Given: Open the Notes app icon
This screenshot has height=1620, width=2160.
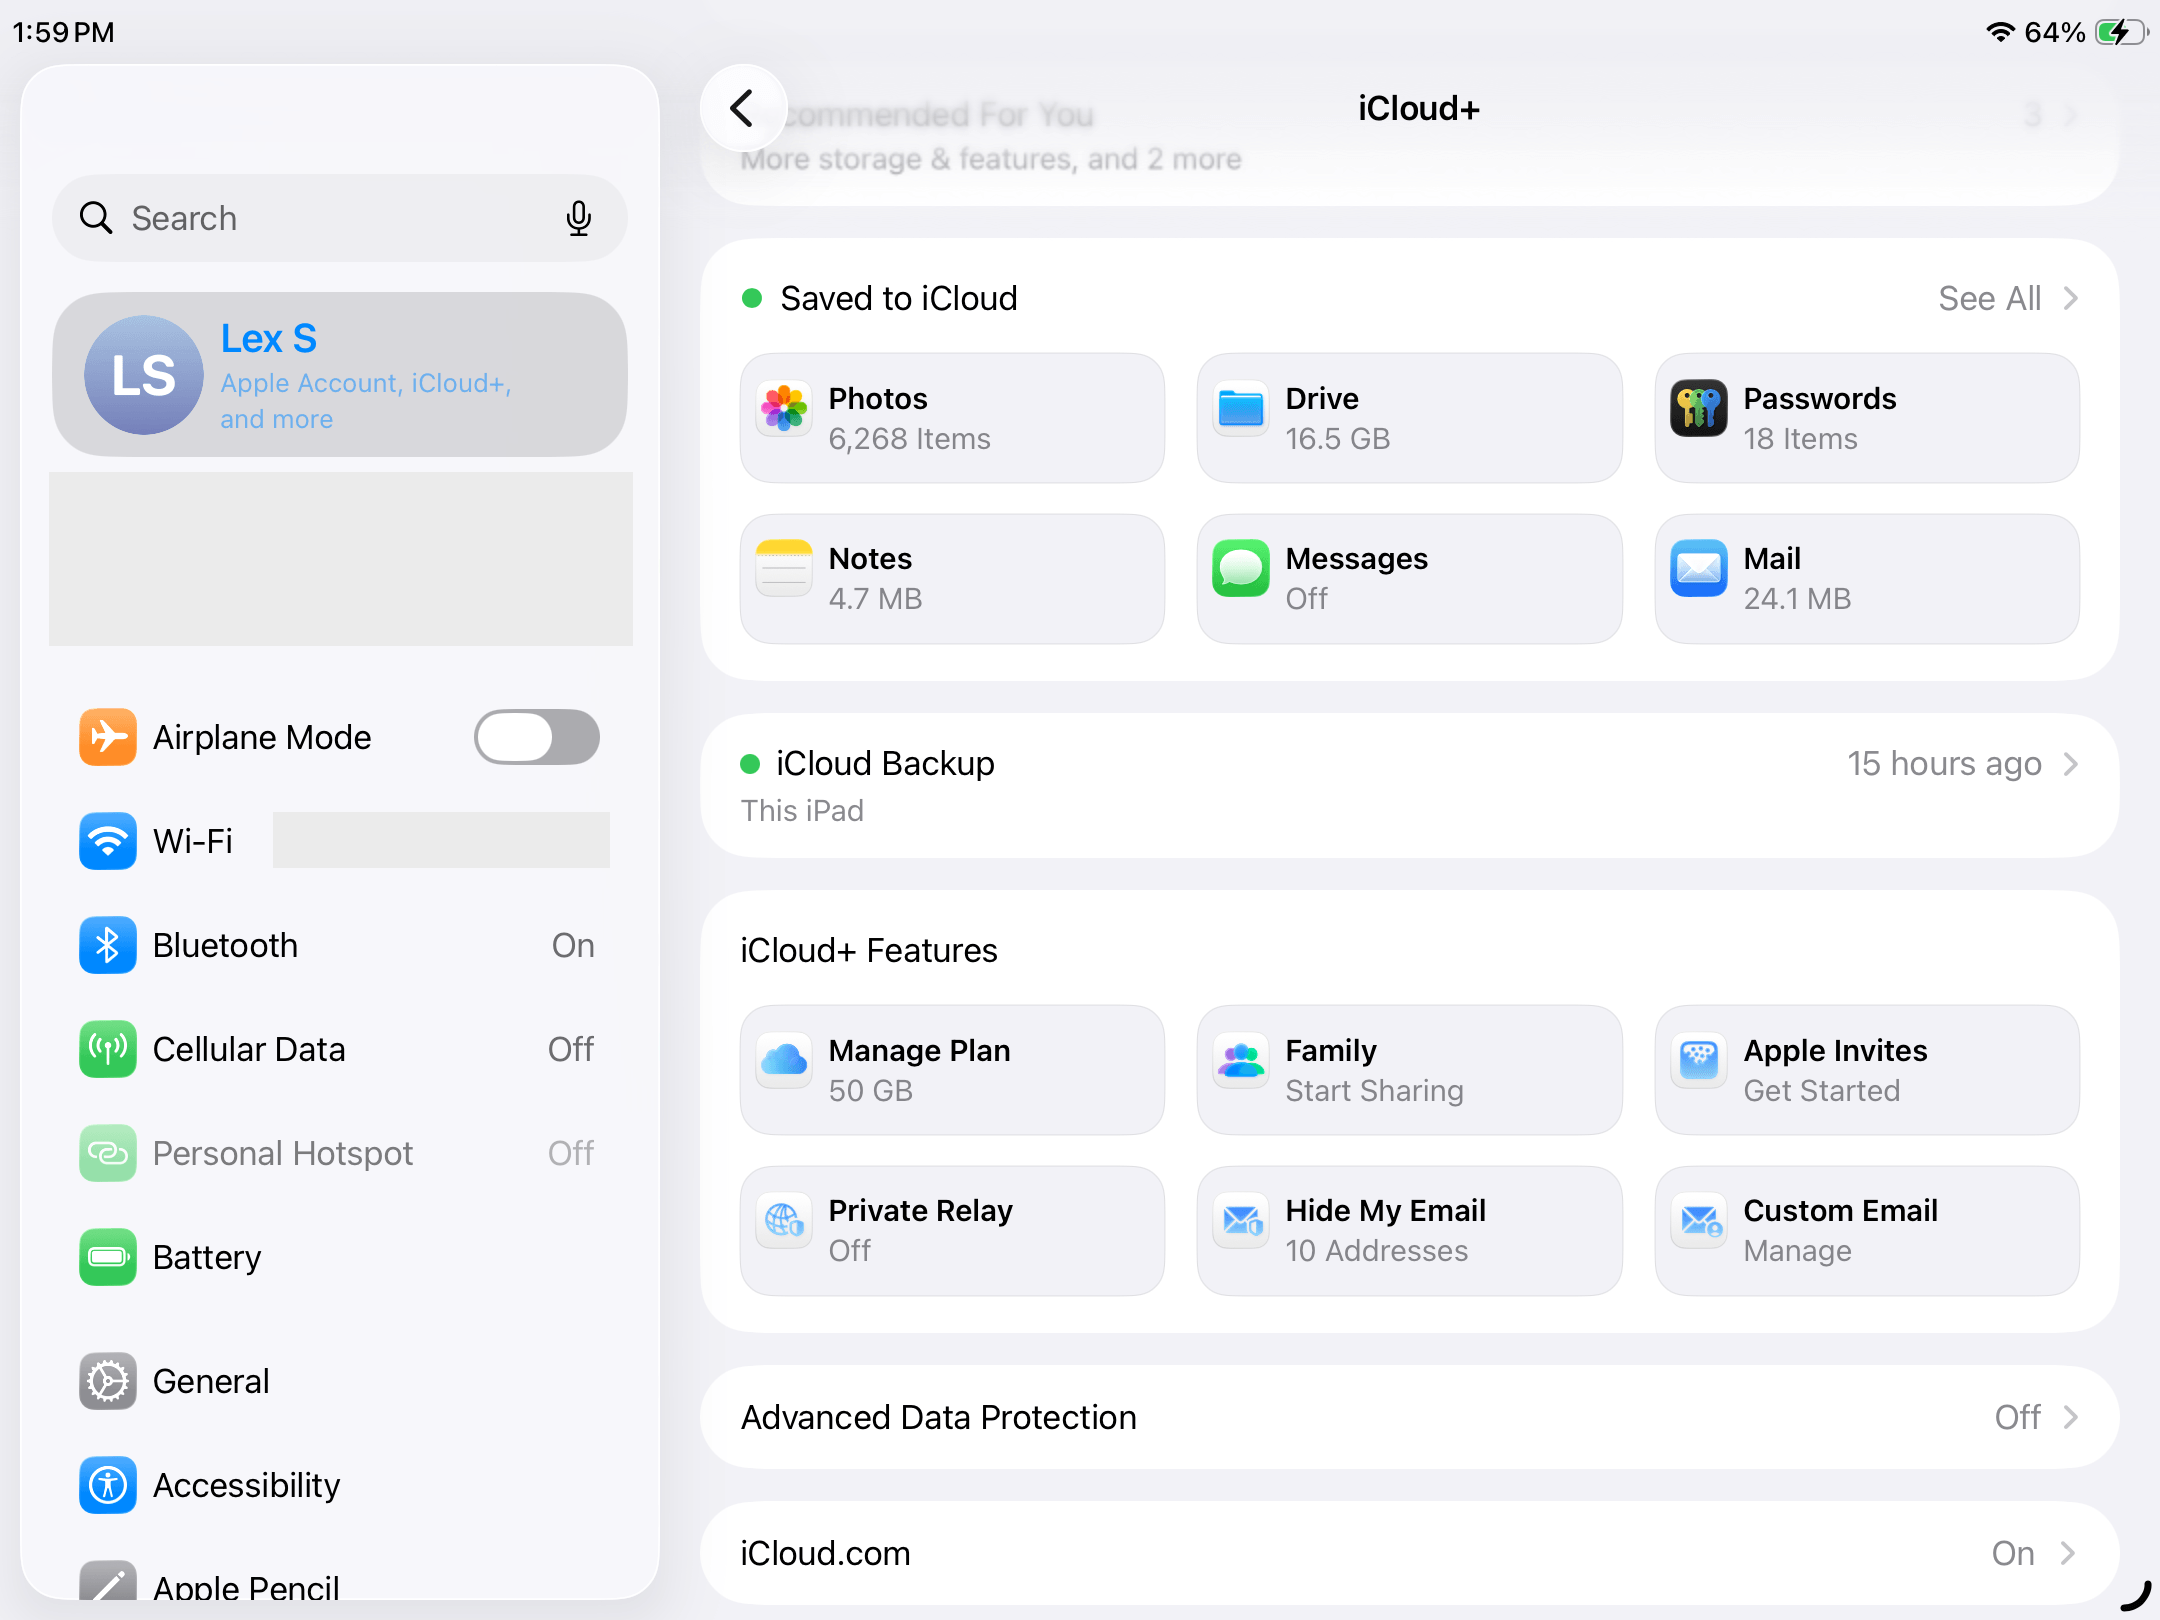Looking at the screenshot, I should pyautogui.click(x=784, y=568).
